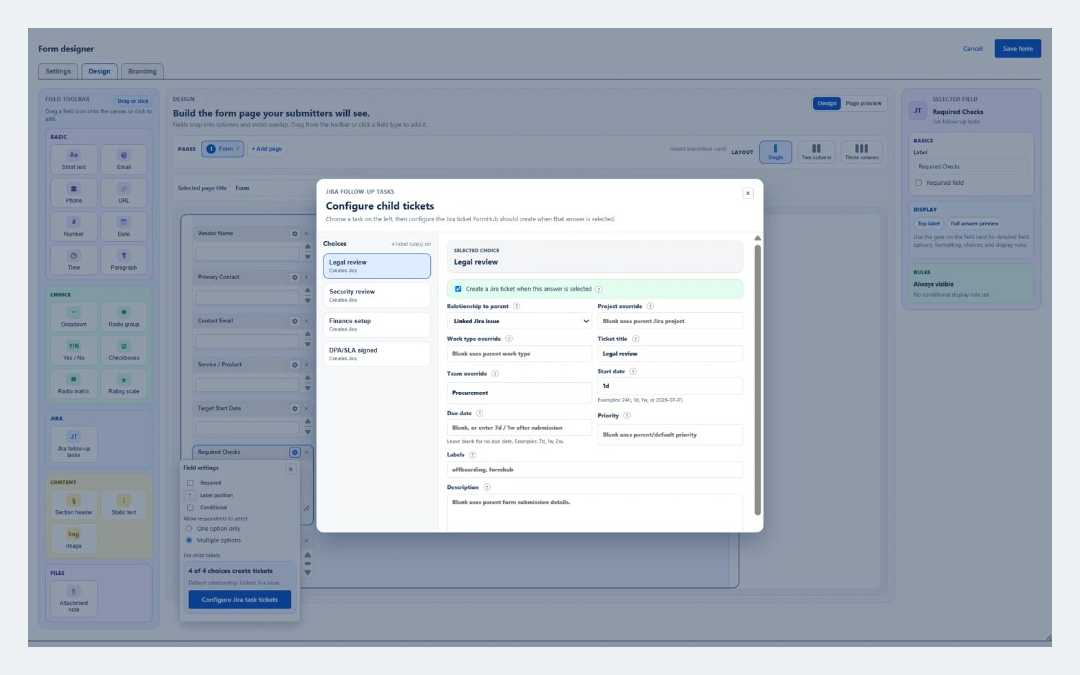Open Relationship to parent dropdown

click(x=519, y=321)
